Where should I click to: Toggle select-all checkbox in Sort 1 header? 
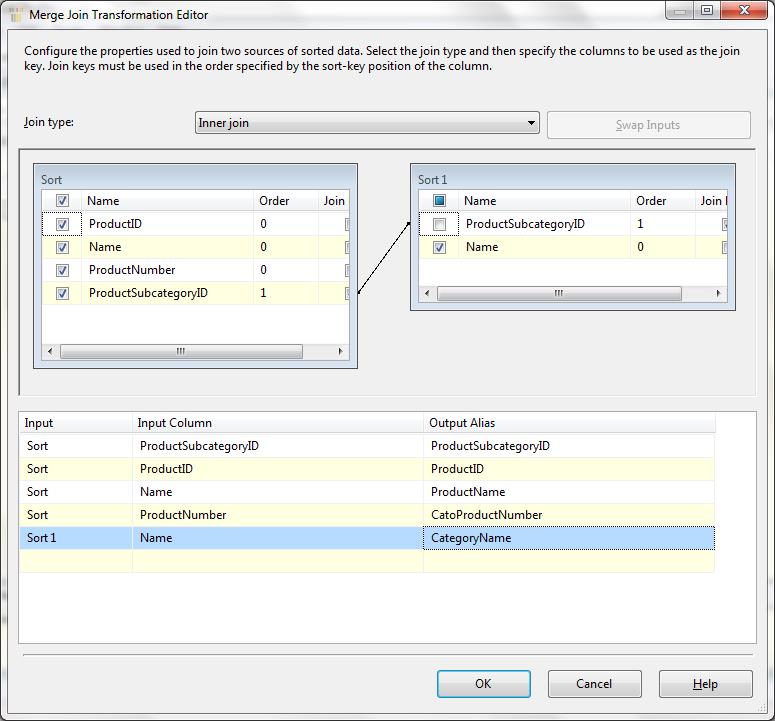click(x=439, y=201)
